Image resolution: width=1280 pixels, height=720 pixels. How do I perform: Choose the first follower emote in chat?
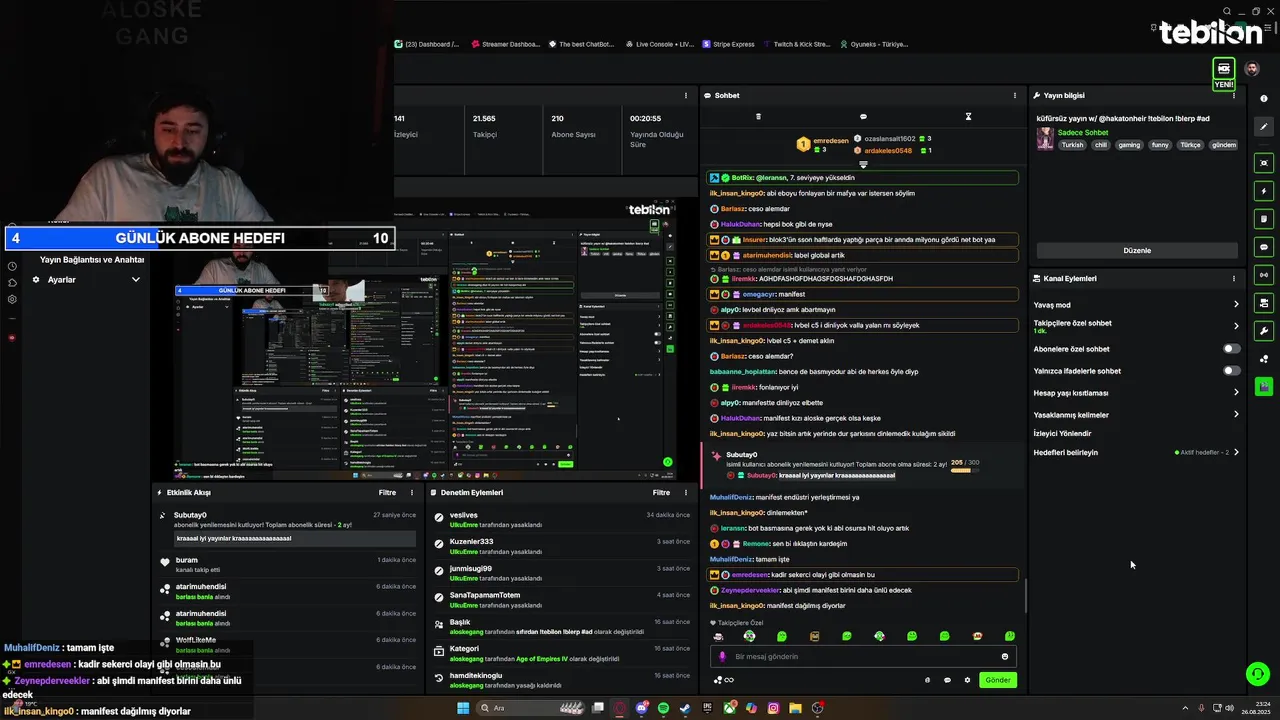coord(717,637)
